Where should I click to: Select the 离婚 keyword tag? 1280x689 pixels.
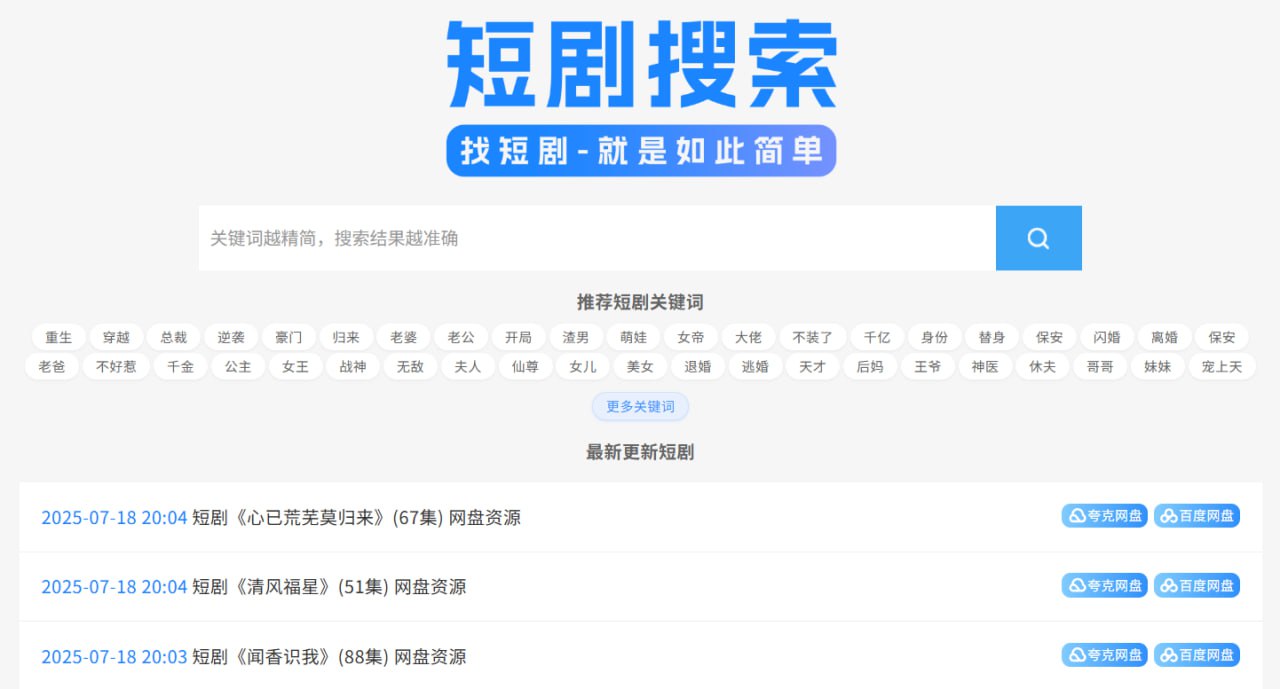1164,337
